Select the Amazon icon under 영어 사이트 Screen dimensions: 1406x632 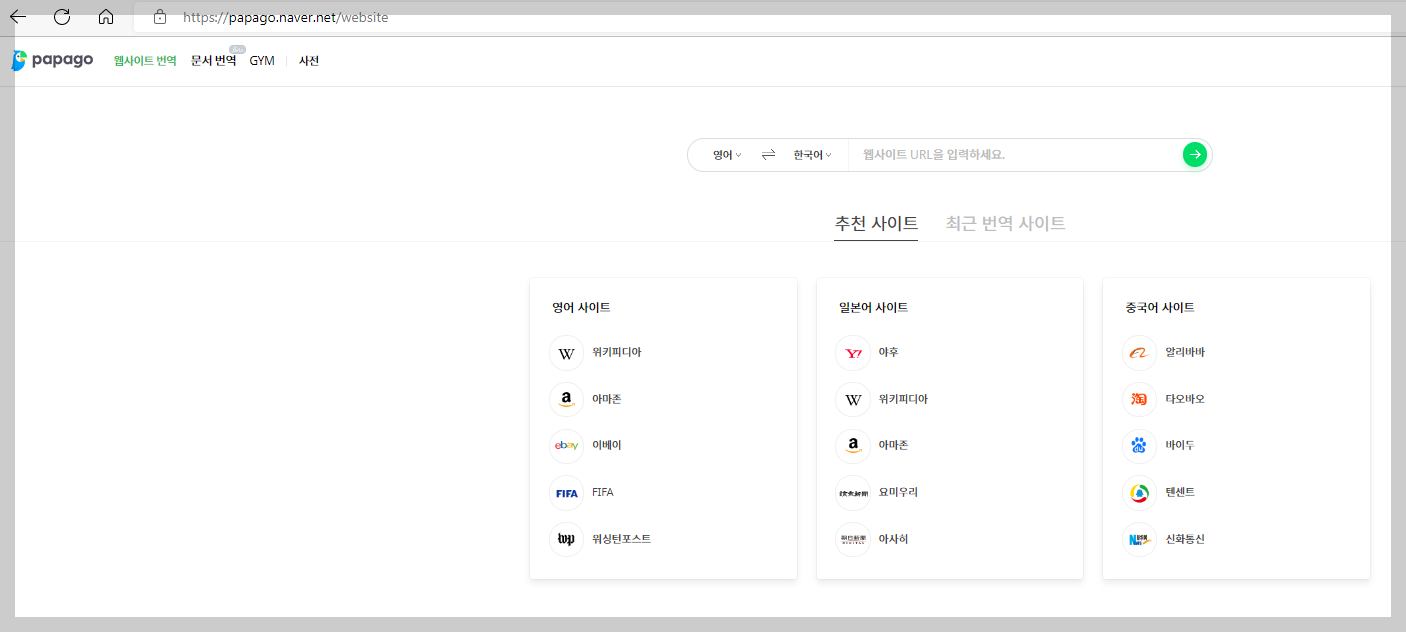[566, 399]
